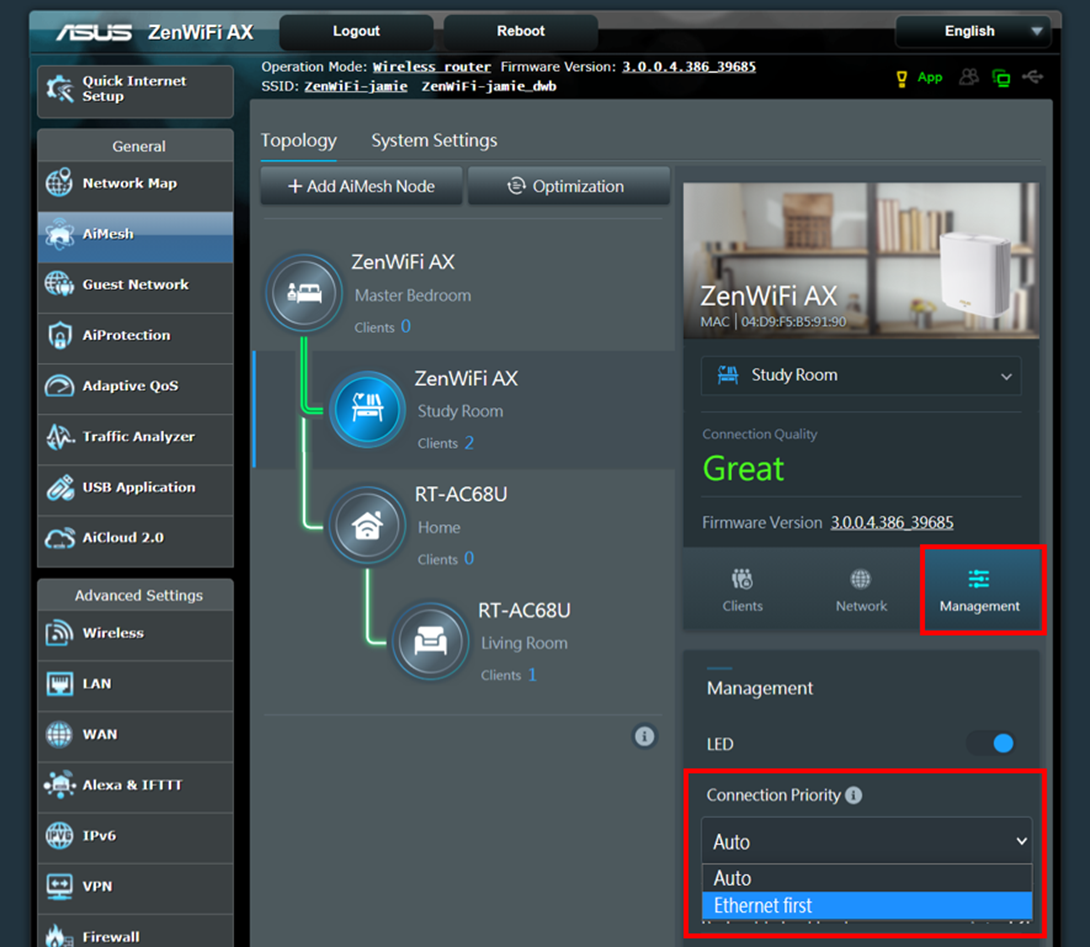Screen dimensions: 1090x947
Task: Click ZenWiFi-jamie_dwb SSID text
Action: (x=489, y=86)
